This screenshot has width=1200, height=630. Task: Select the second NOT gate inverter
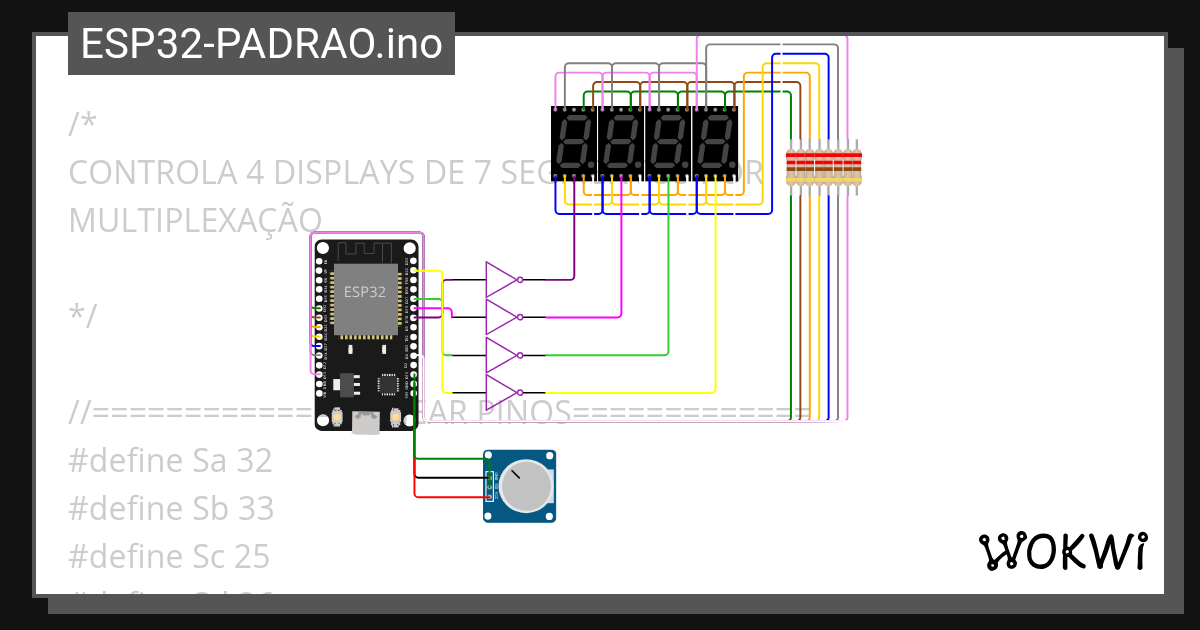click(498, 315)
